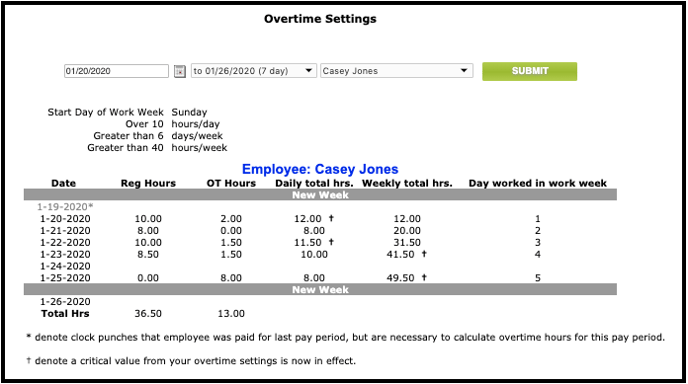Click daily total 12.00 for 1-20-2020

[x=308, y=219]
